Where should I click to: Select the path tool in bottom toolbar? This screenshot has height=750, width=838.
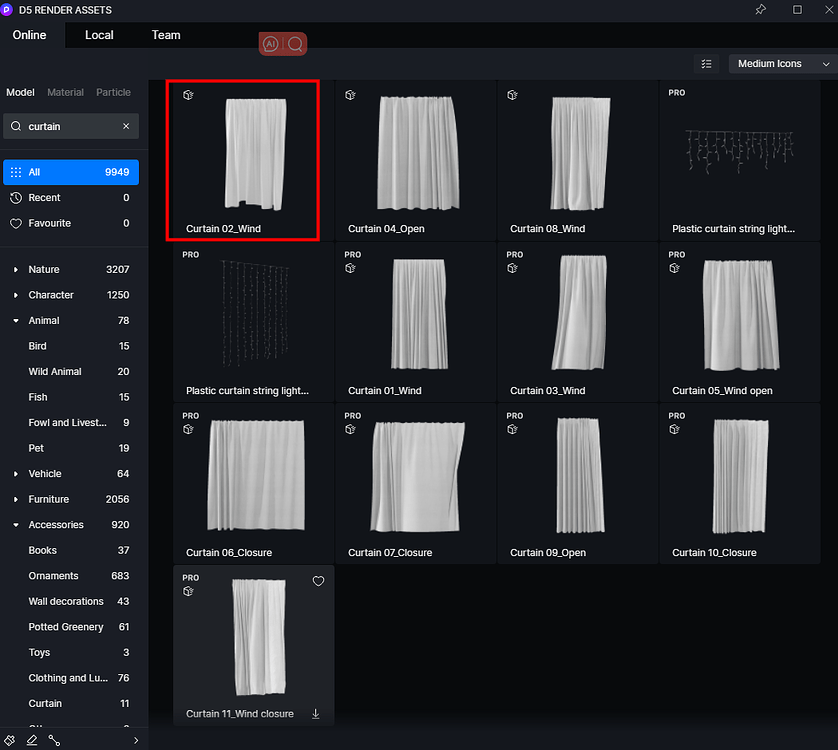pos(55,740)
